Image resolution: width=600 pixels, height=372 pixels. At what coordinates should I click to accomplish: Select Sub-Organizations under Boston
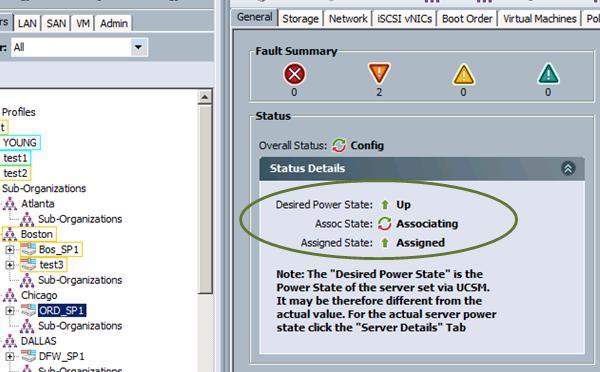click(x=80, y=280)
